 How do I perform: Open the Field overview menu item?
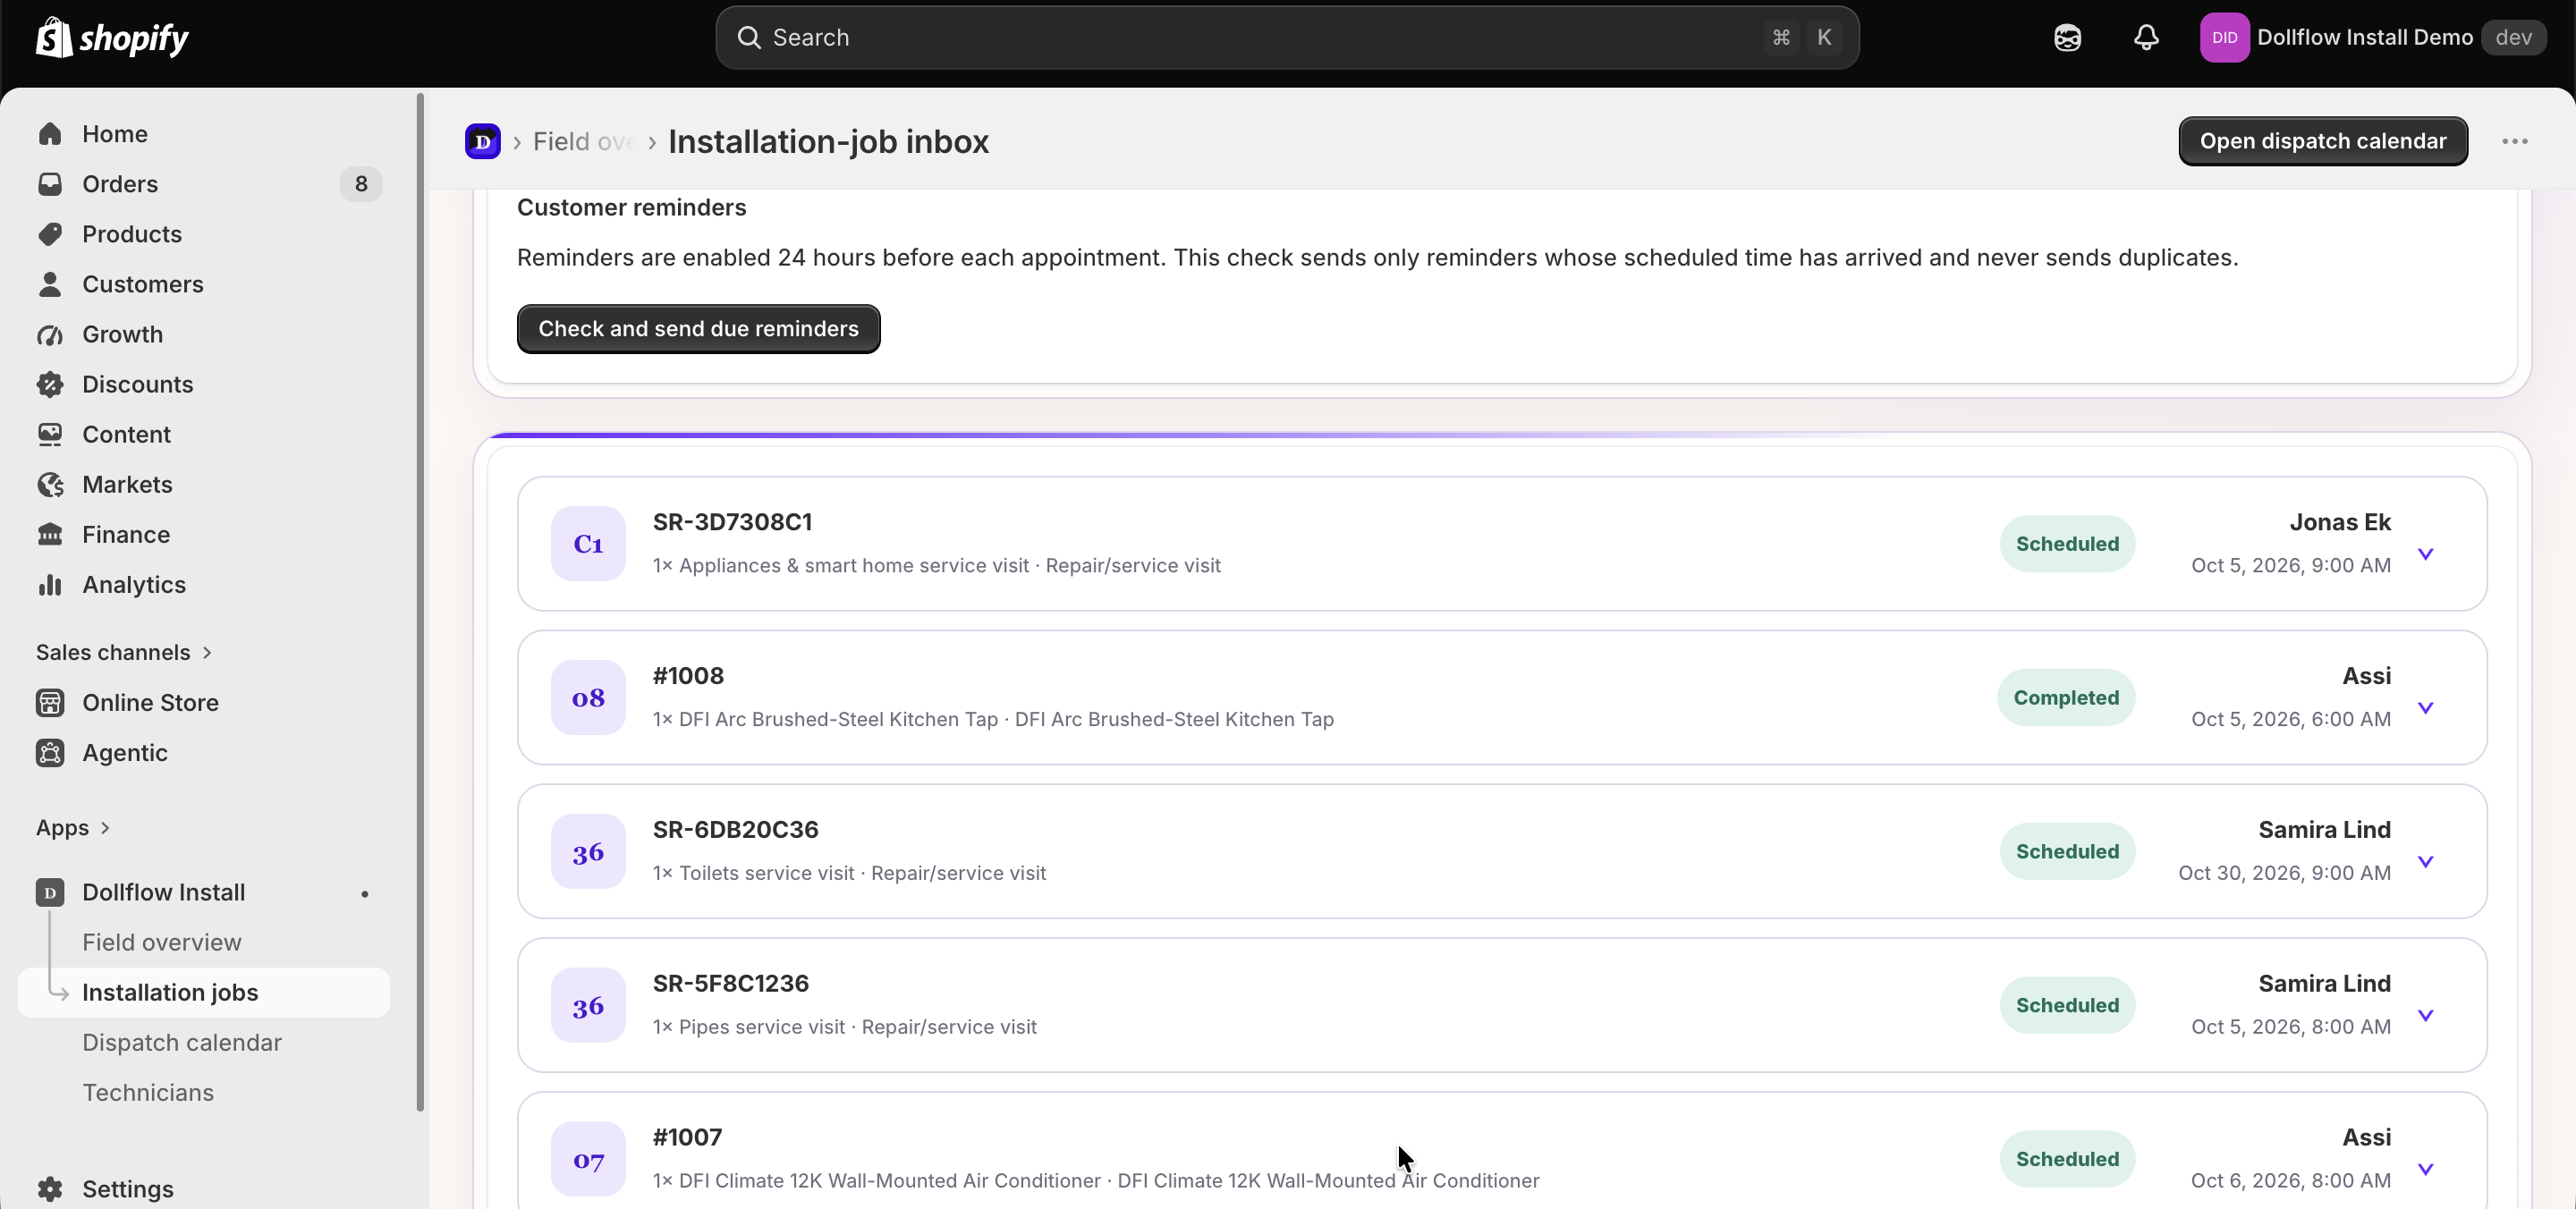(x=162, y=942)
